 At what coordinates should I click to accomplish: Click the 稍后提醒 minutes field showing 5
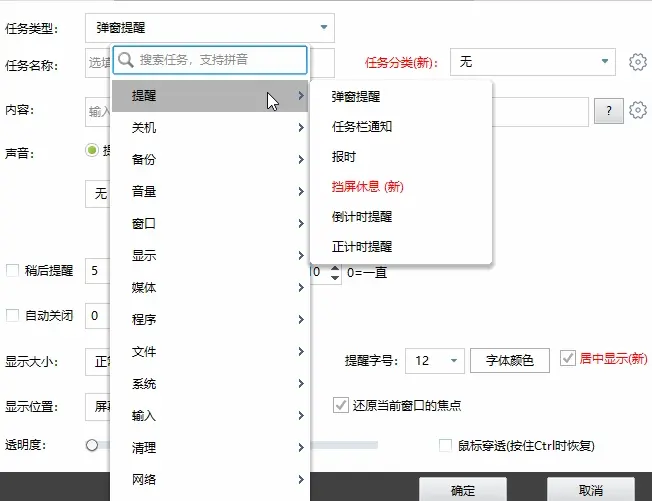click(98, 271)
